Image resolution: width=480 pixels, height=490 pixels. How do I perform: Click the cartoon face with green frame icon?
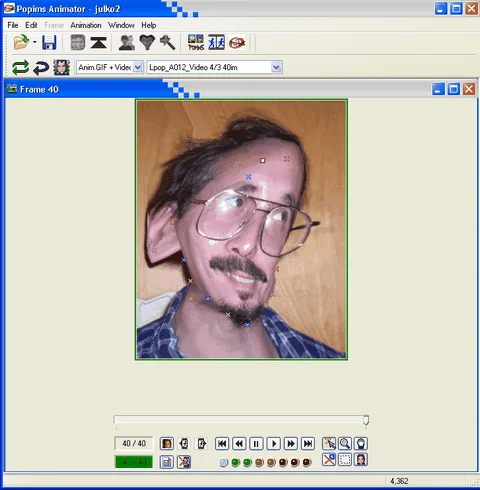(x=62, y=68)
